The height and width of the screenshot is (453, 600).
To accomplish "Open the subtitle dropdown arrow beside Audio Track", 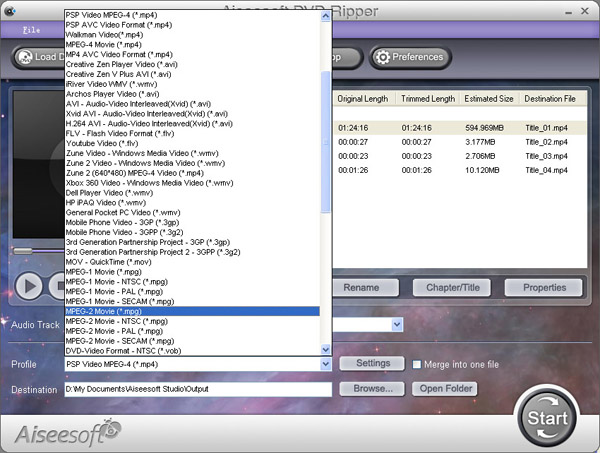I will point(397,325).
